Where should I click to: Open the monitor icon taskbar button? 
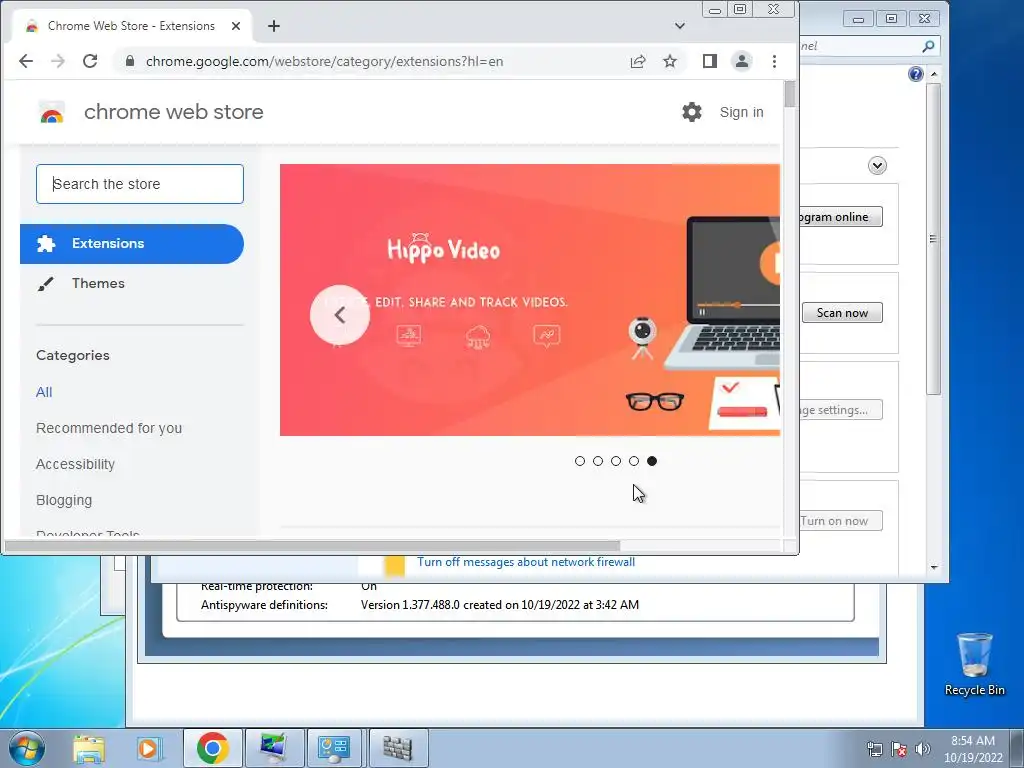[273, 748]
